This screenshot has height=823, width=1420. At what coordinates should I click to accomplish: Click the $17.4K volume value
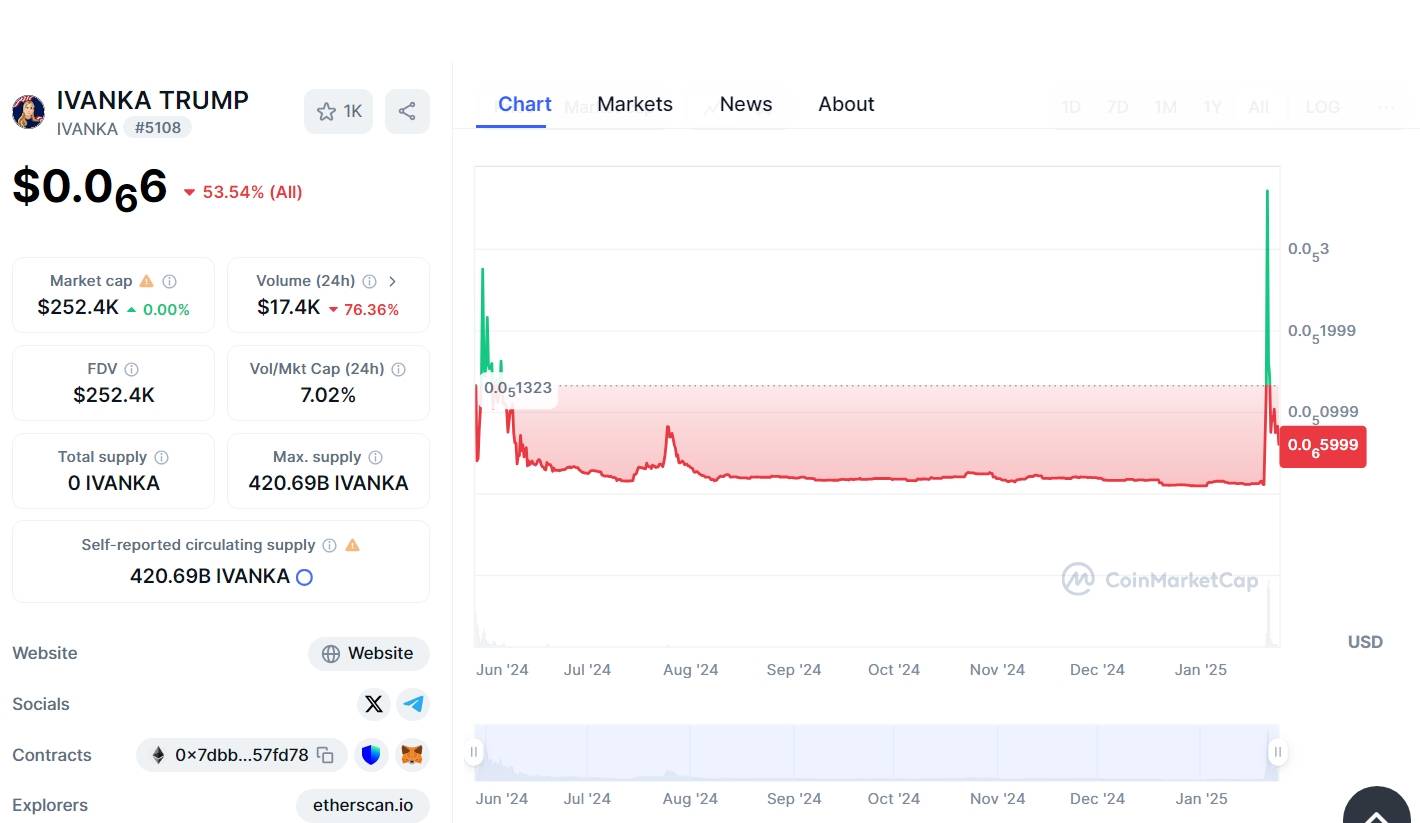pyautogui.click(x=289, y=308)
